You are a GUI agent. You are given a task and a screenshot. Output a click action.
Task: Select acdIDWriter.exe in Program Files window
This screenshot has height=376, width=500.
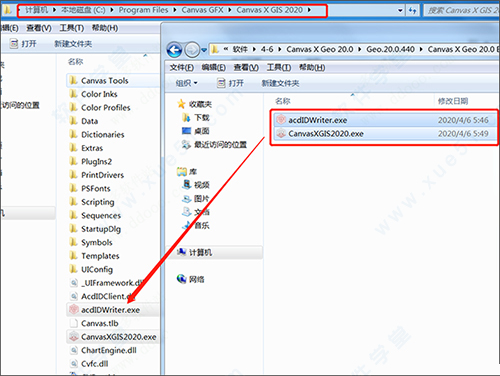(112, 310)
